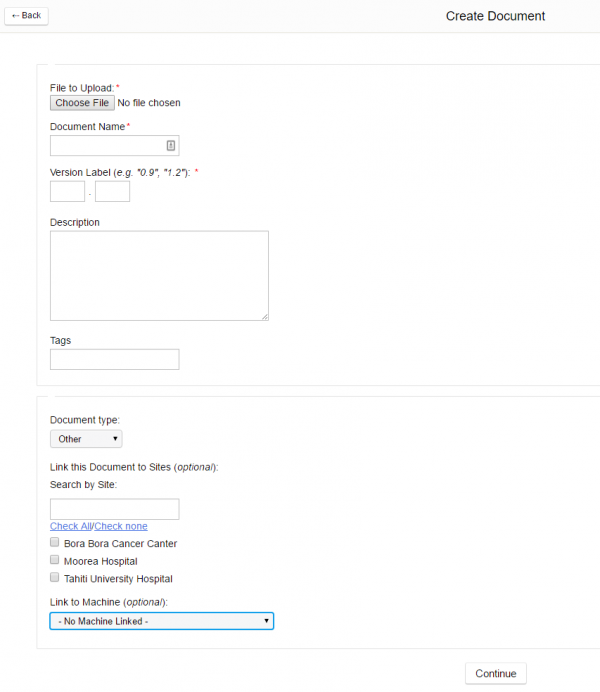Image resolution: width=600 pixels, height=692 pixels.
Task: Click the Document type dropdown arrow
Action: click(115, 439)
